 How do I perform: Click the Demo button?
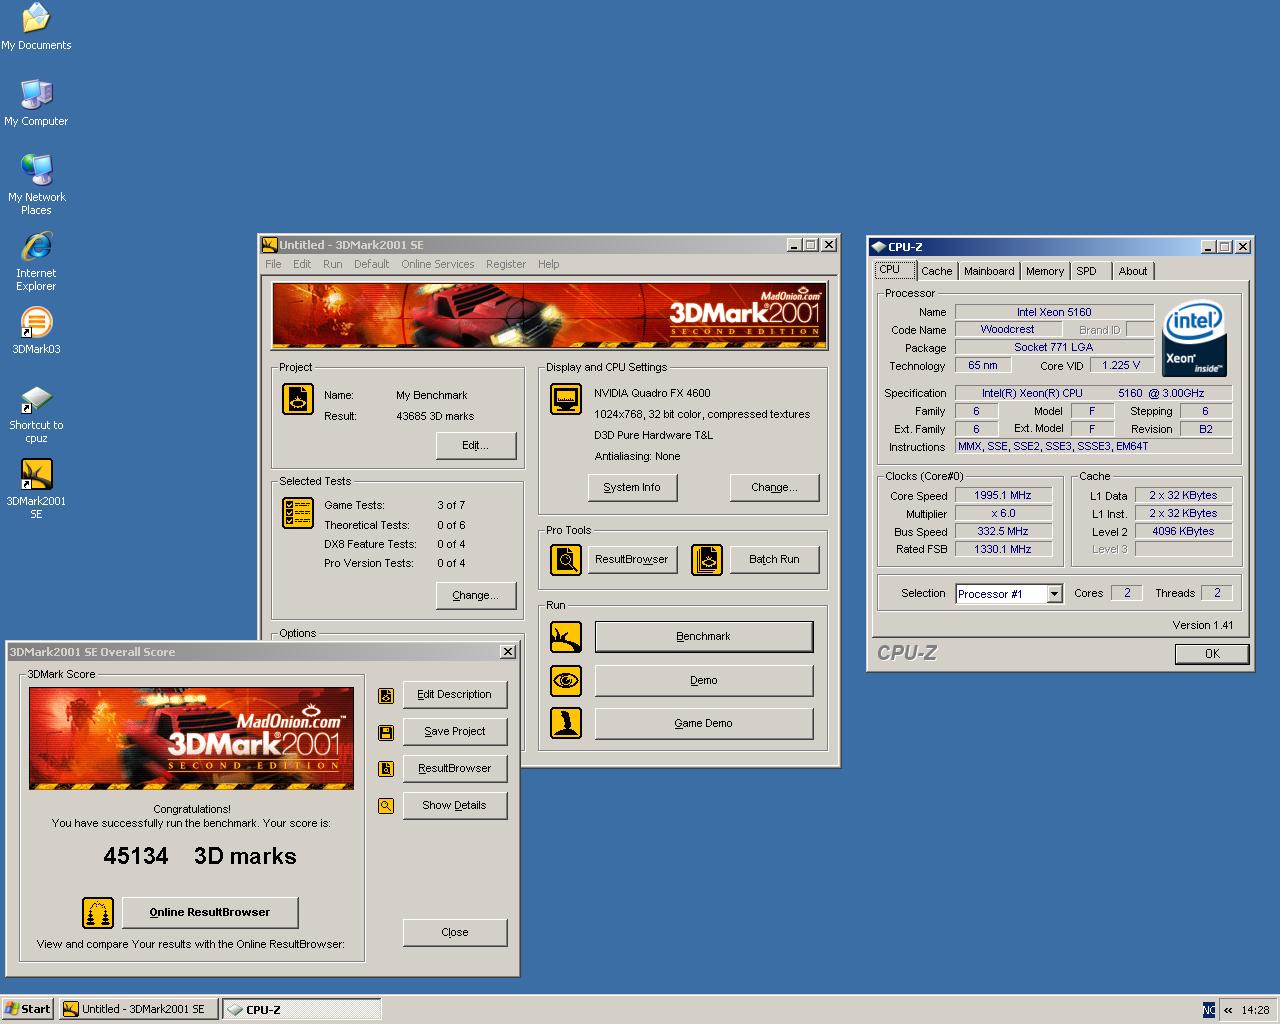coord(704,680)
